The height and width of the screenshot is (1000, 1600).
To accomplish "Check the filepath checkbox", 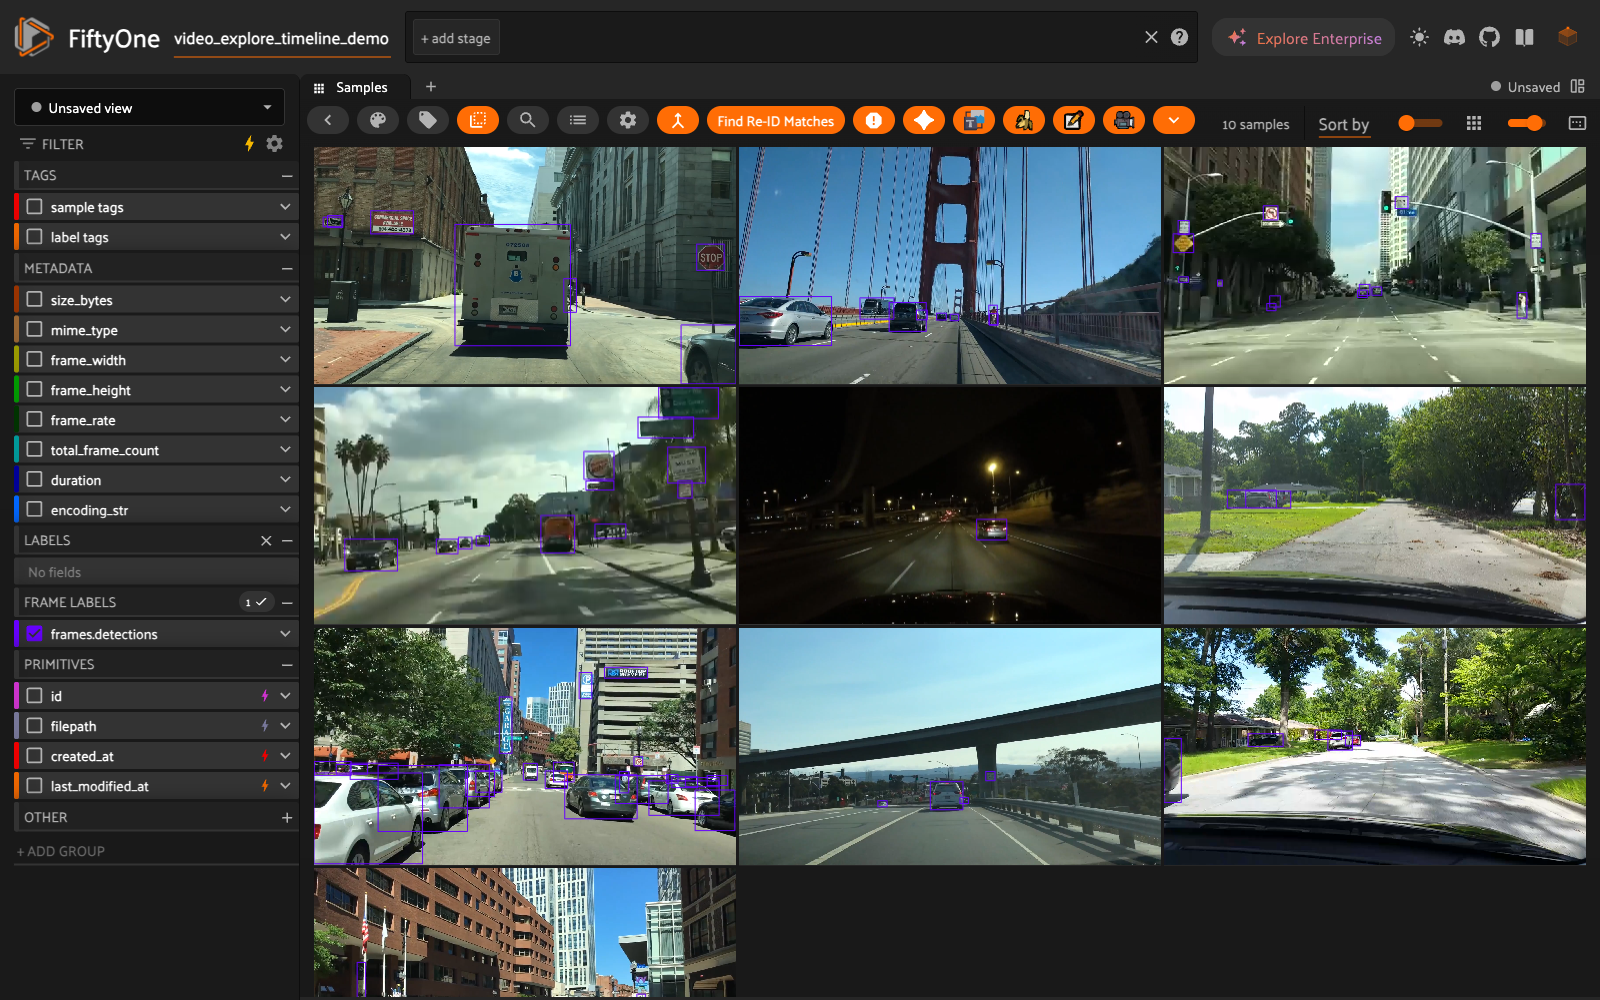I will pyautogui.click(x=35, y=726).
